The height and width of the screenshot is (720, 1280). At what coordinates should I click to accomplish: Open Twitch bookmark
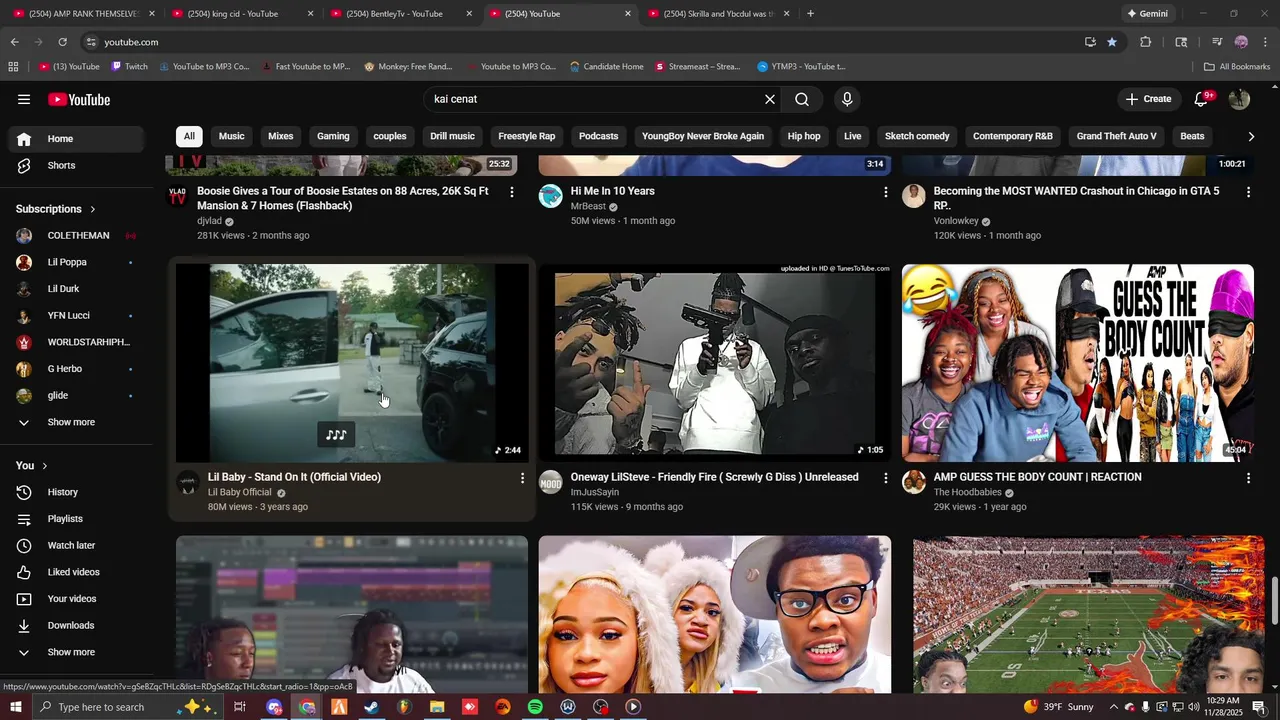pos(130,67)
